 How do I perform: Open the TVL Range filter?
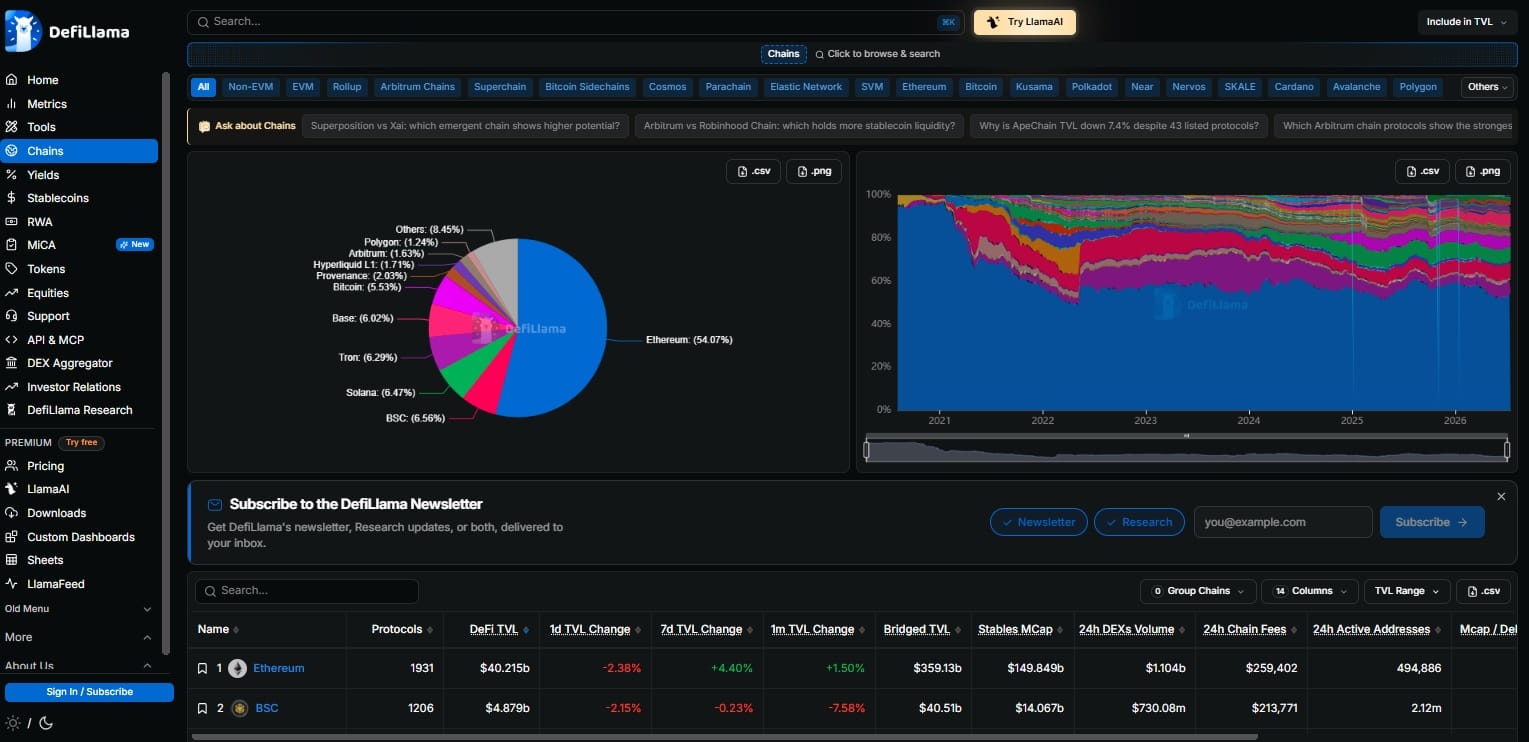[x=1407, y=591]
